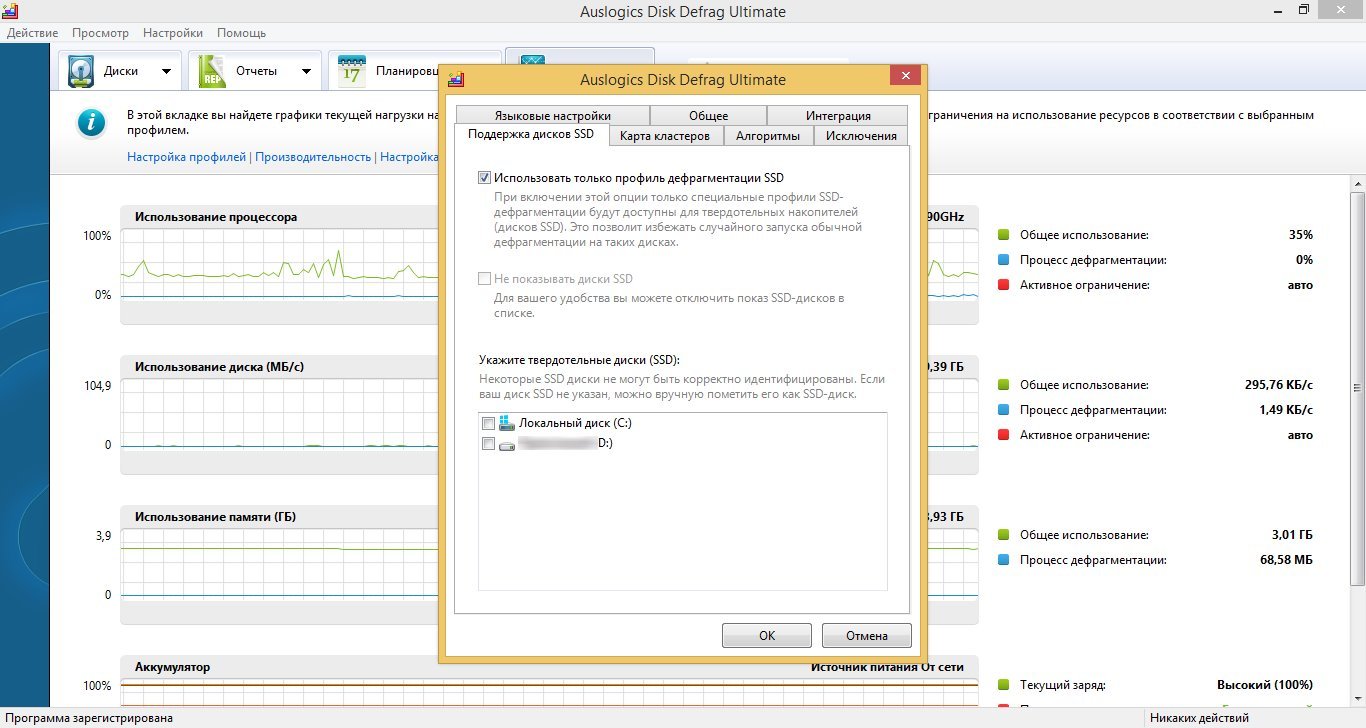Click the Scheduler calendar icon
The width and height of the screenshot is (1366, 728).
[352, 72]
